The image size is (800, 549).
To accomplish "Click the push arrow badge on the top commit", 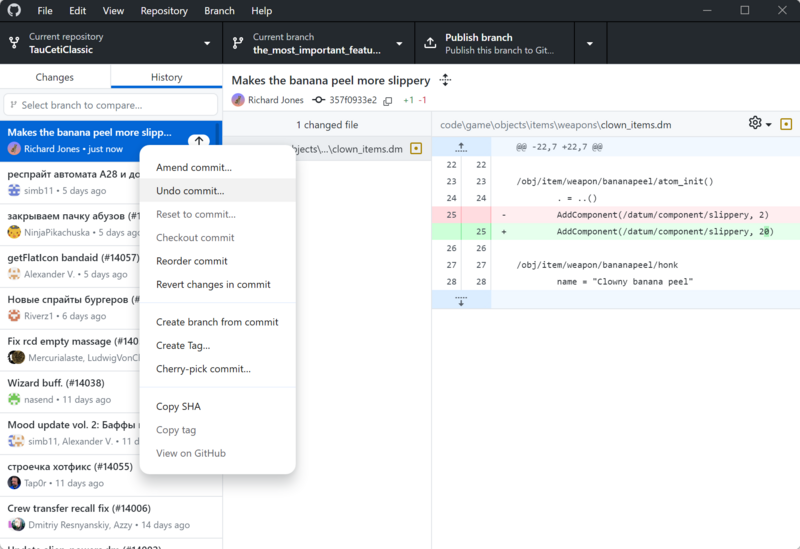I will pos(199,142).
